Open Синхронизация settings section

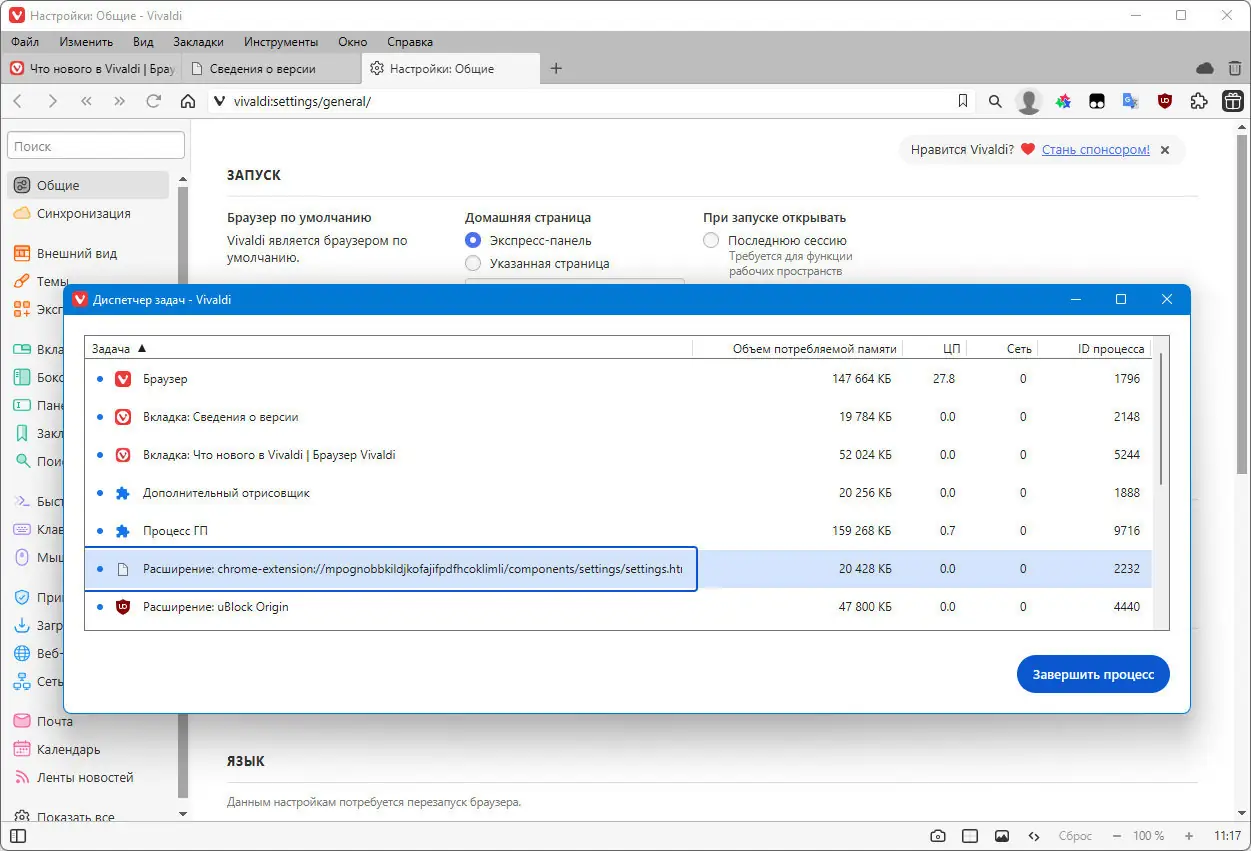88,213
